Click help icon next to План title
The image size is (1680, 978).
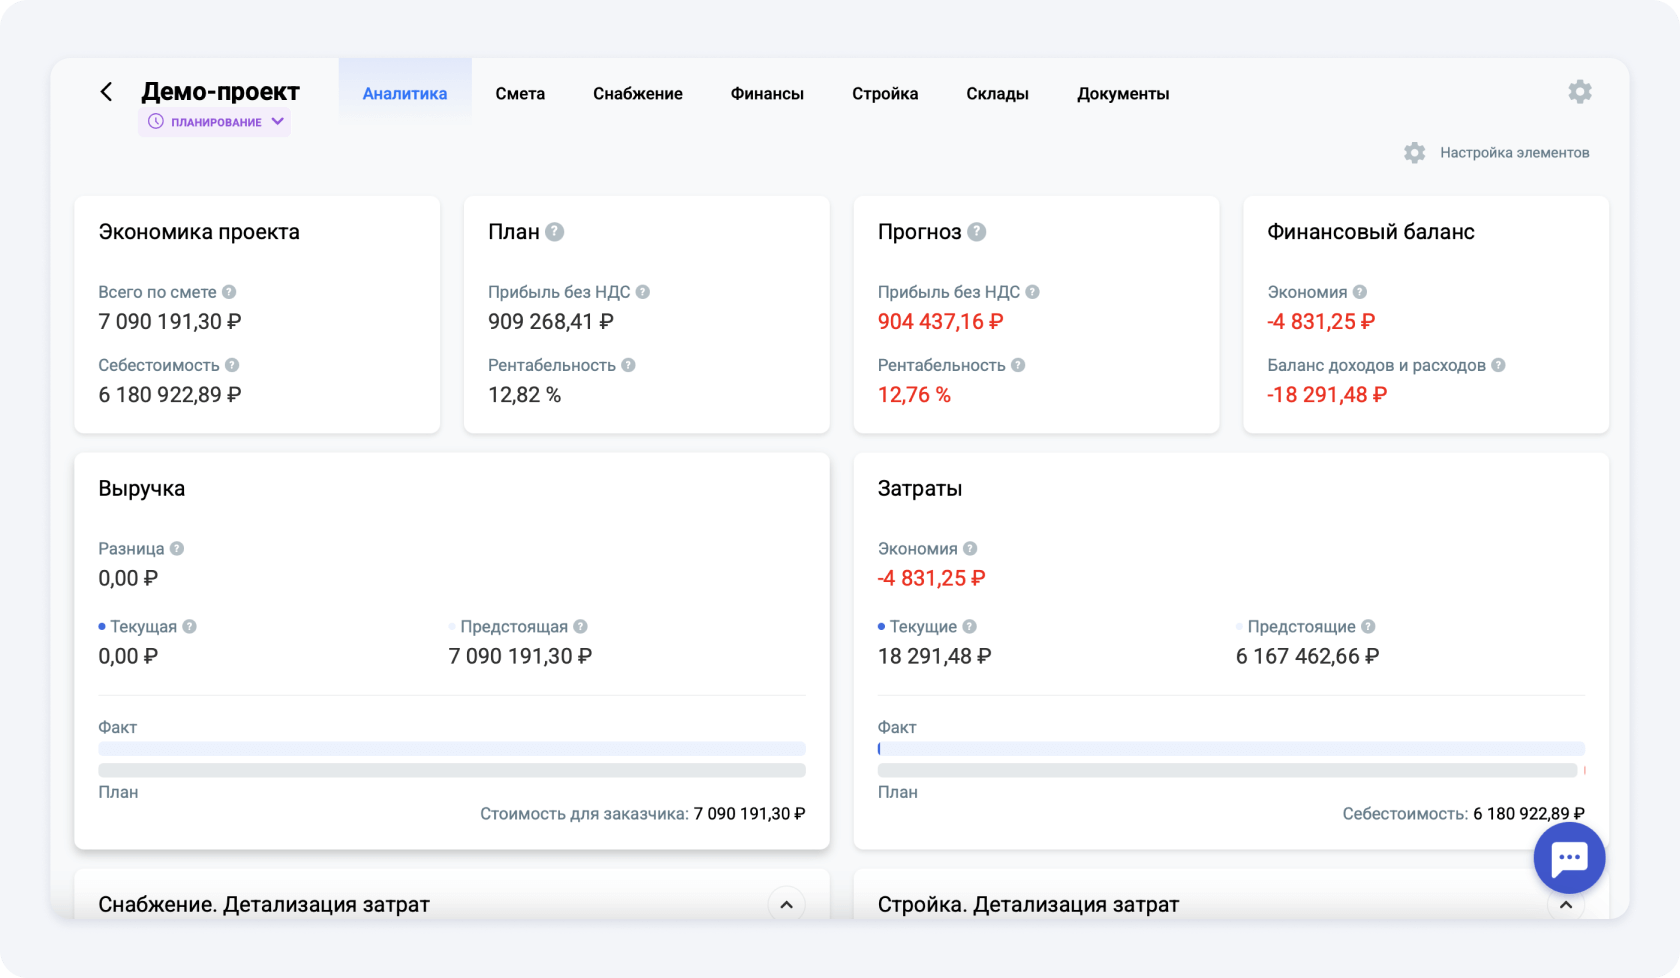click(555, 232)
